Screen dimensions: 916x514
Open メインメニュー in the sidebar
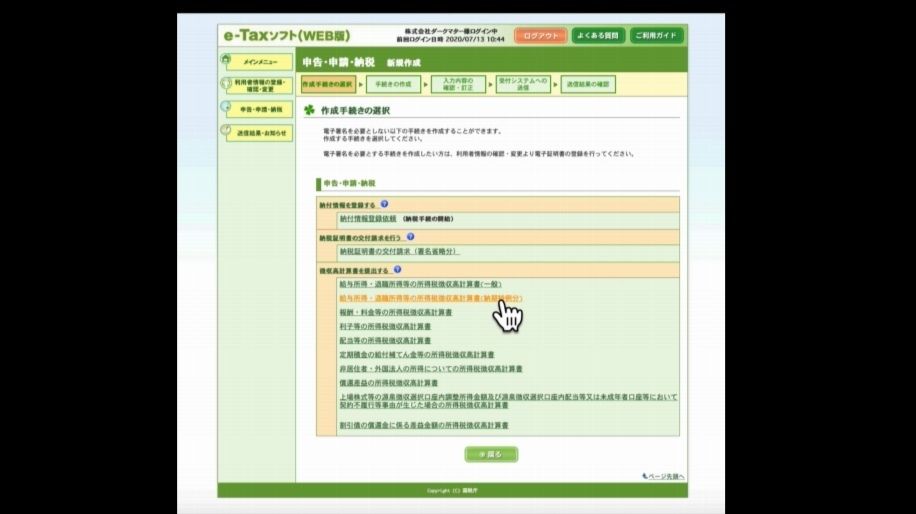(x=259, y=62)
